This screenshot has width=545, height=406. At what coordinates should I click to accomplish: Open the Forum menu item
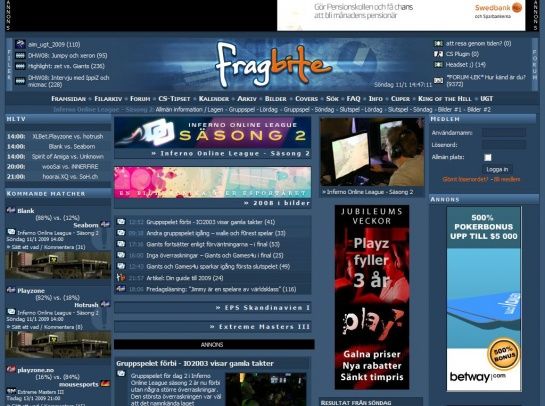click(140, 99)
